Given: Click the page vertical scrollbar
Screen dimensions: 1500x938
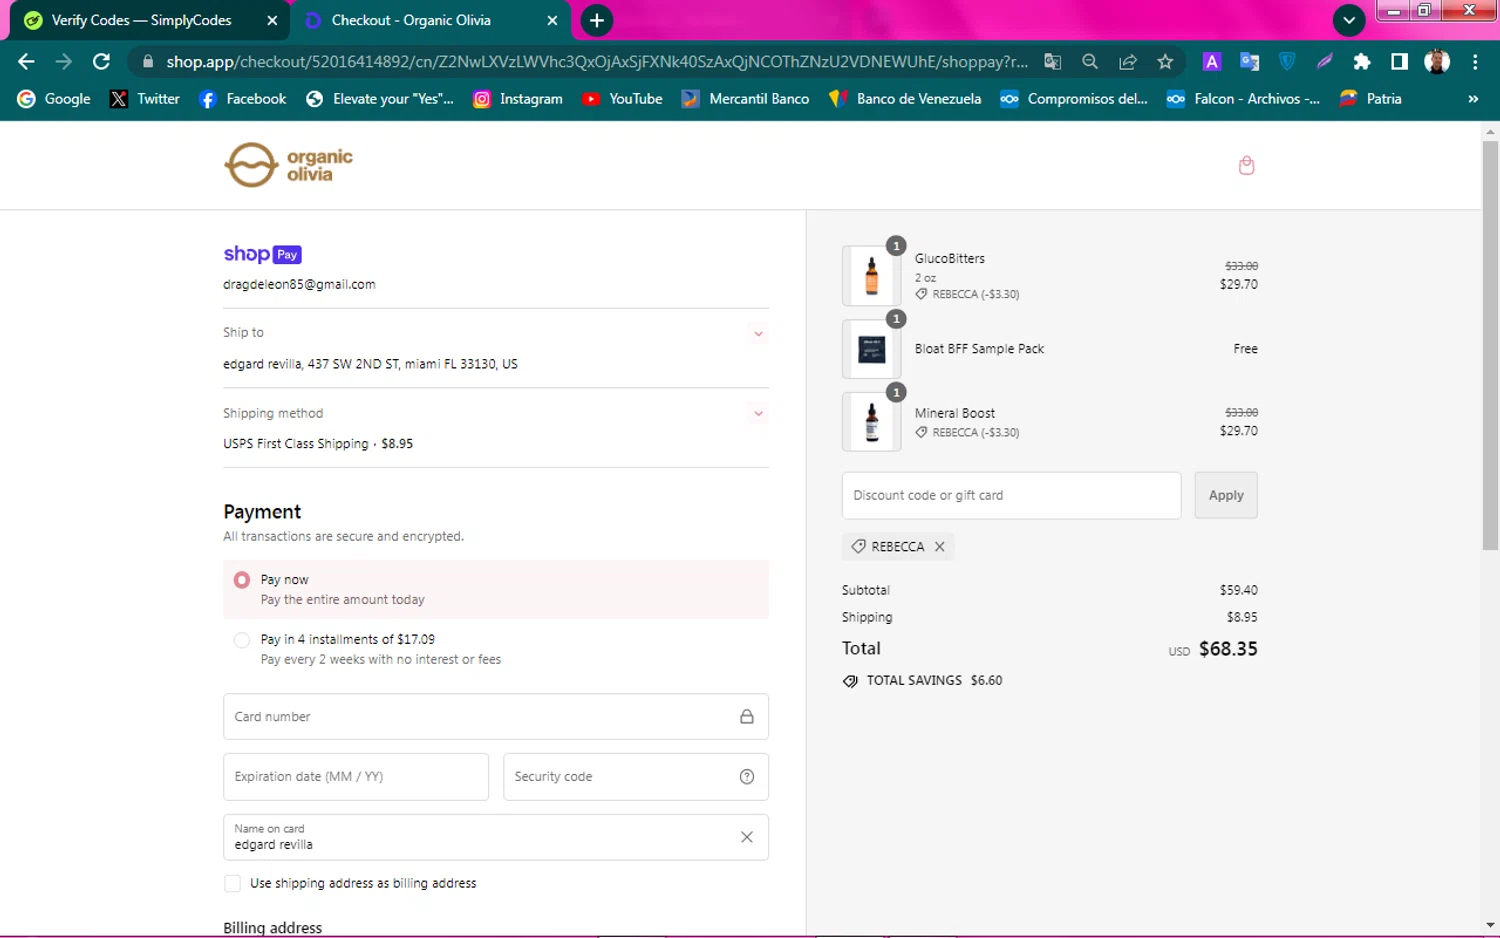Looking at the screenshot, I should click(x=1490, y=345).
